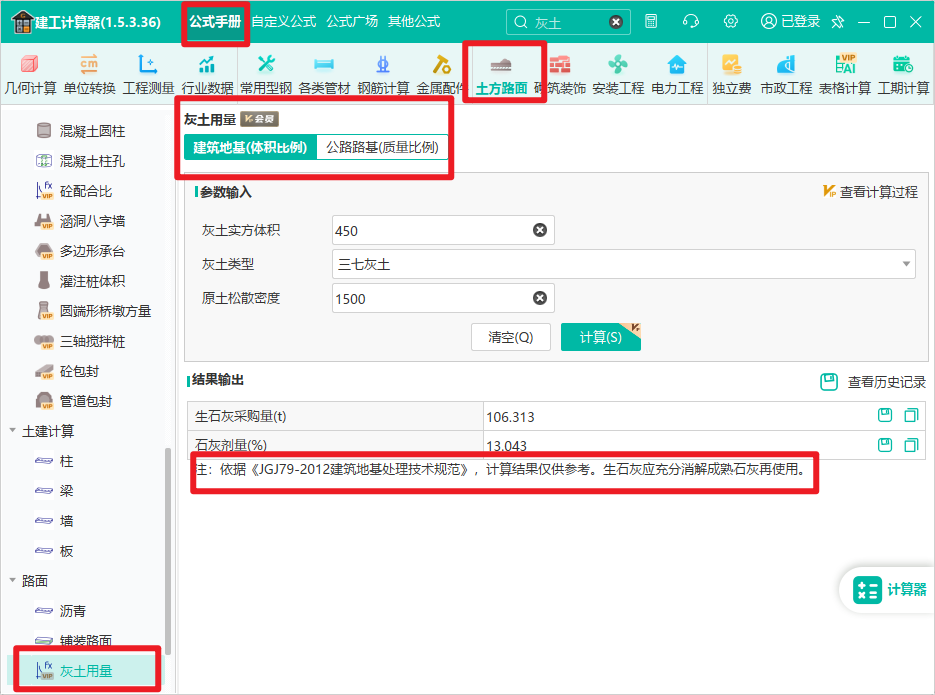This screenshot has height=695, width=935.
Task: Select the 安装工程 installation category
Action: pyautogui.click(x=618, y=75)
